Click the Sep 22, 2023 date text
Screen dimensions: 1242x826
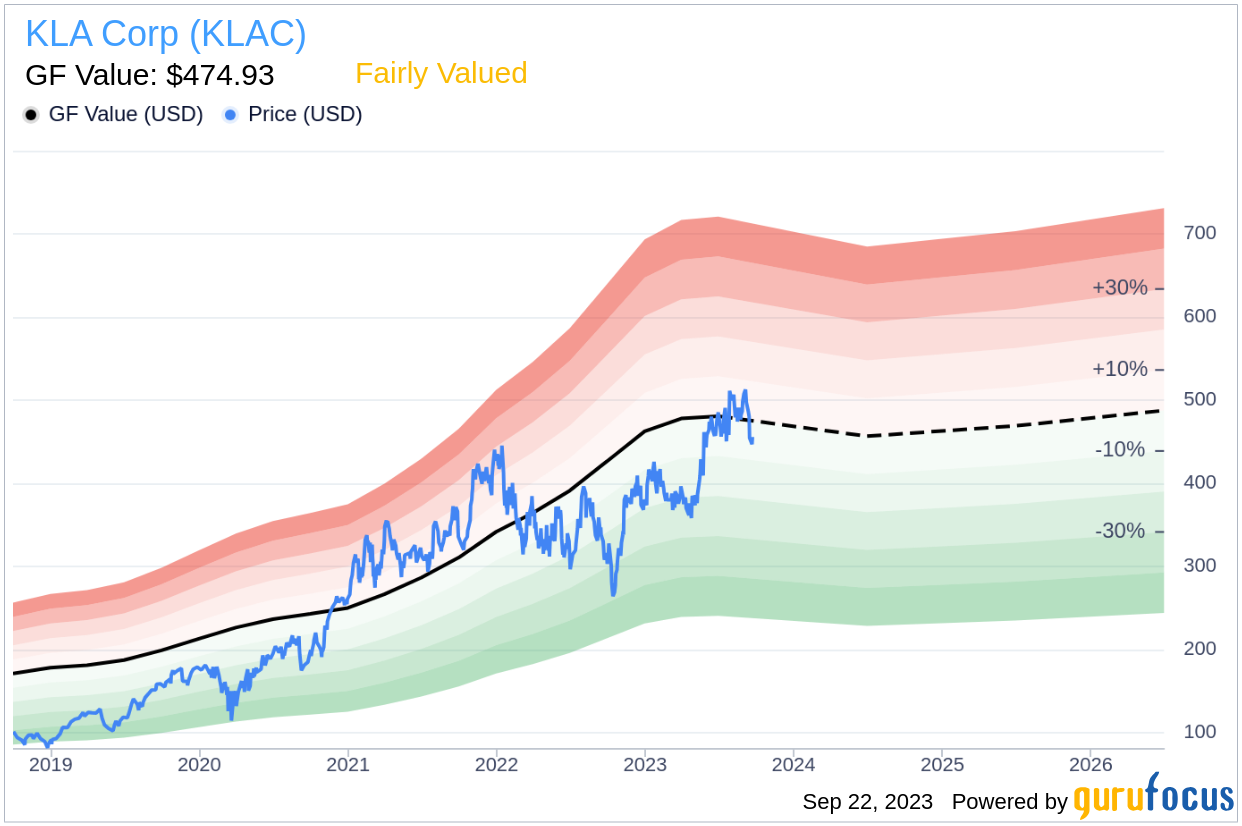point(867,802)
